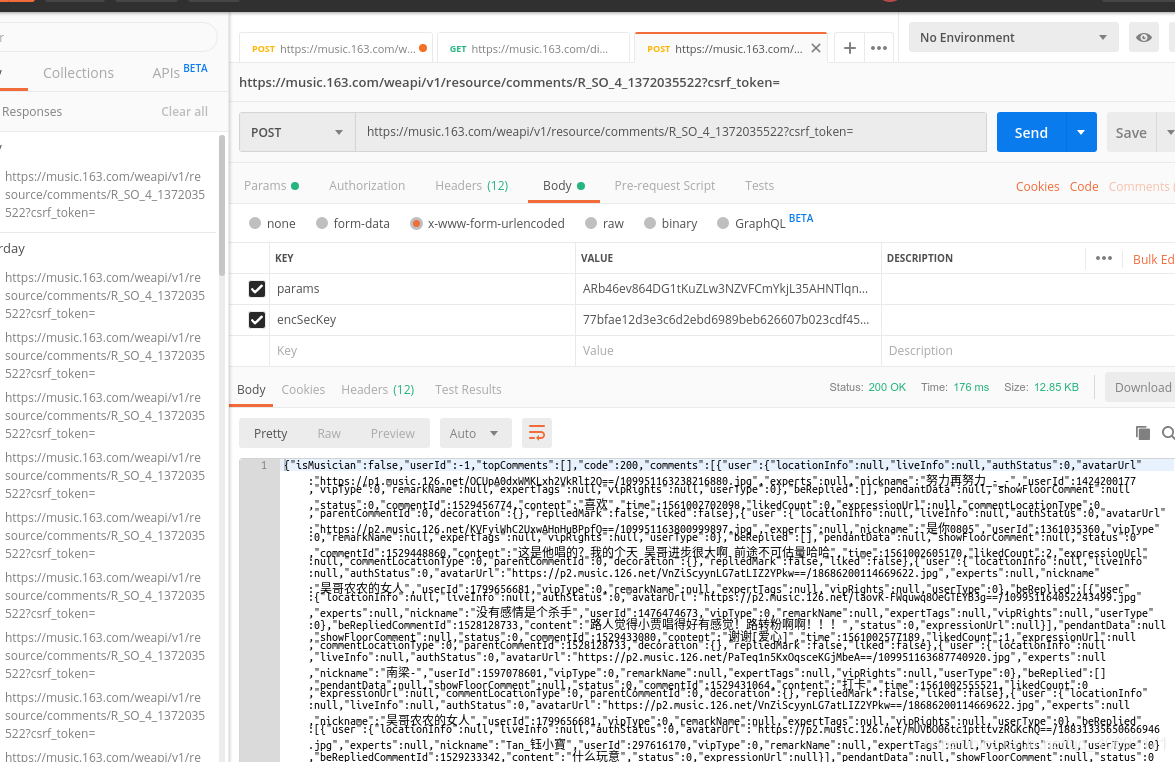
Task: Switch to Bulk Edit mode
Action: pyautogui.click(x=1153, y=259)
